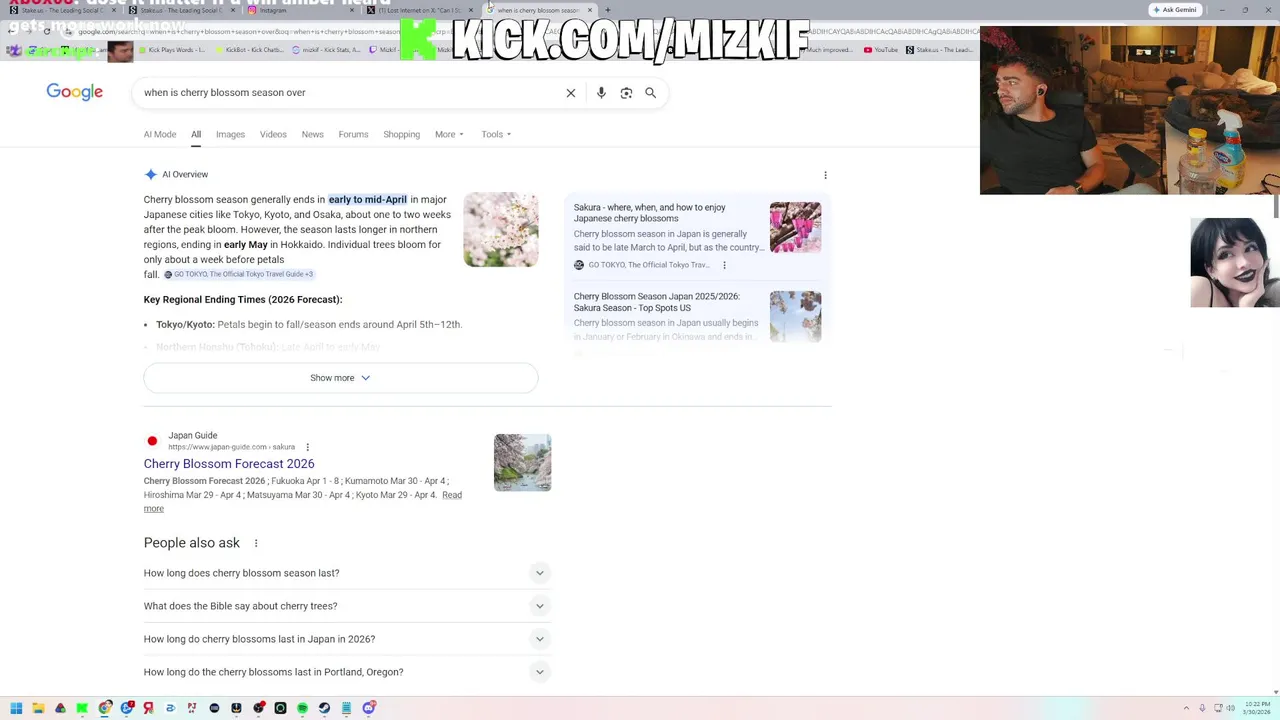Select the Videos search tab
The width and height of the screenshot is (1280, 720).
(273, 134)
